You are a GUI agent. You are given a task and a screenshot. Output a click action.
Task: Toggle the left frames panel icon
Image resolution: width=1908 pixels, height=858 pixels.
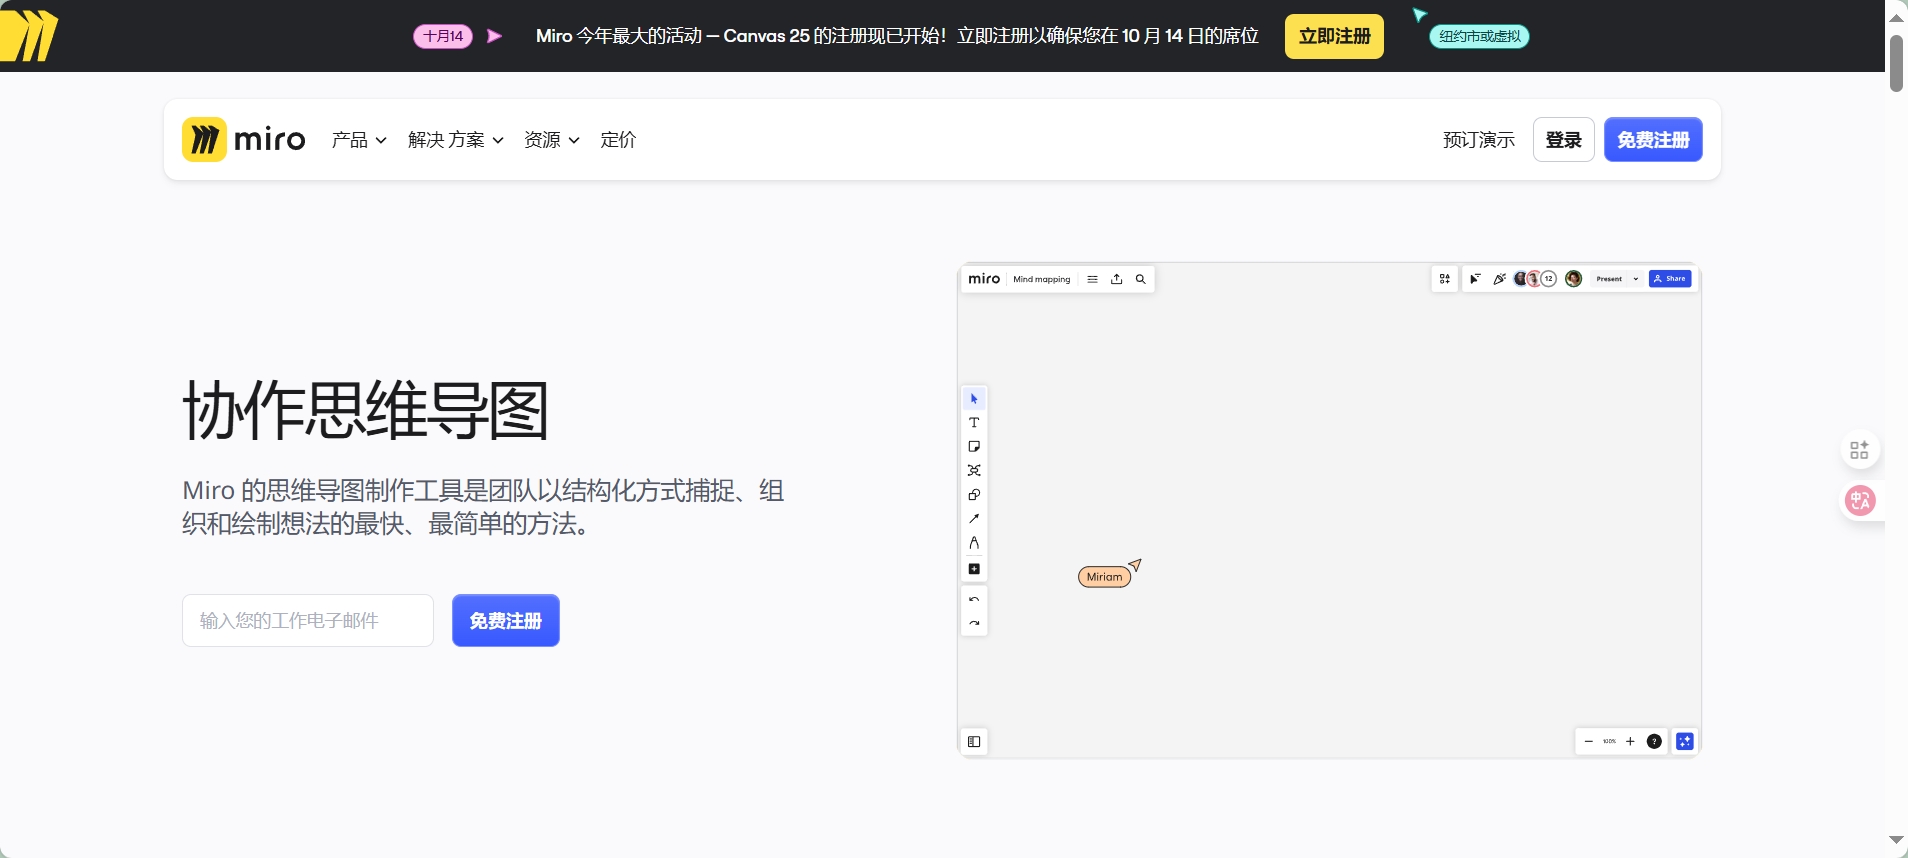point(974,742)
